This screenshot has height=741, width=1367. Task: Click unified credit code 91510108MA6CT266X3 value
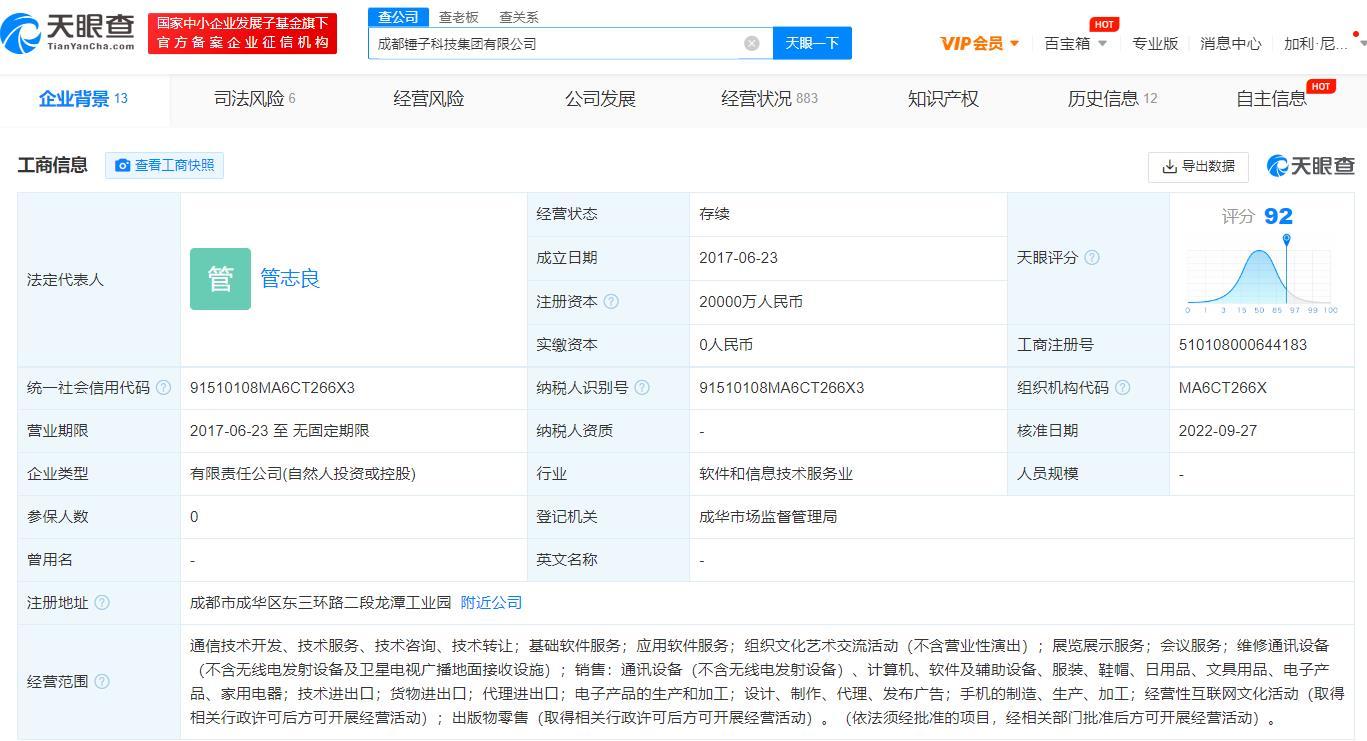pos(272,388)
